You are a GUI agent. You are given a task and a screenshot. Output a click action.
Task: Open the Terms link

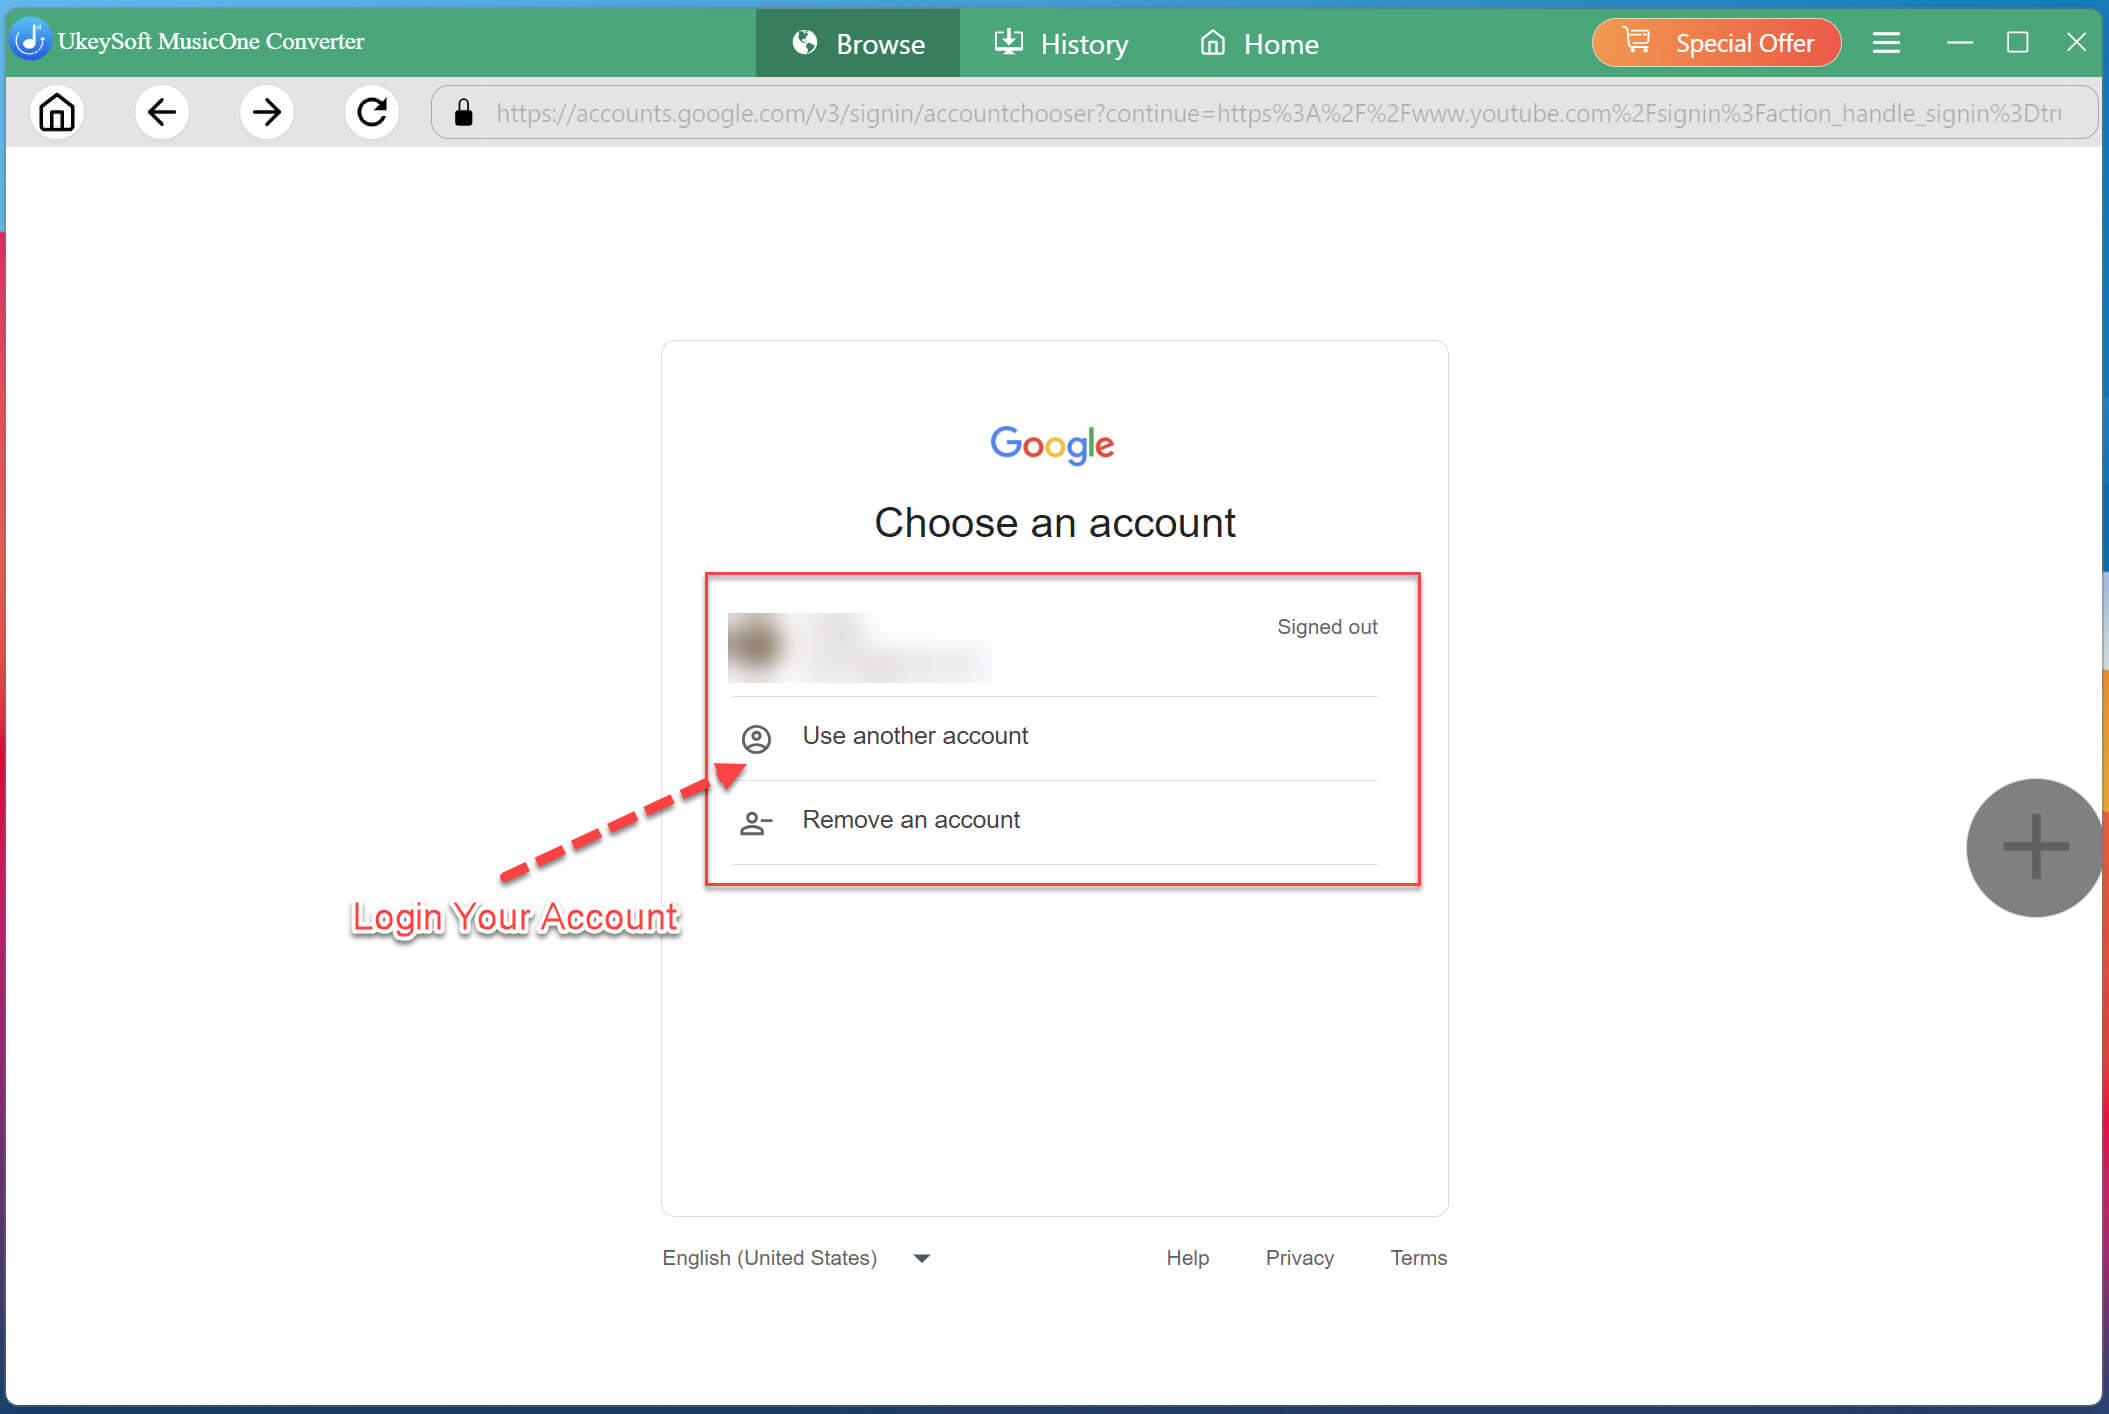coord(1418,1258)
